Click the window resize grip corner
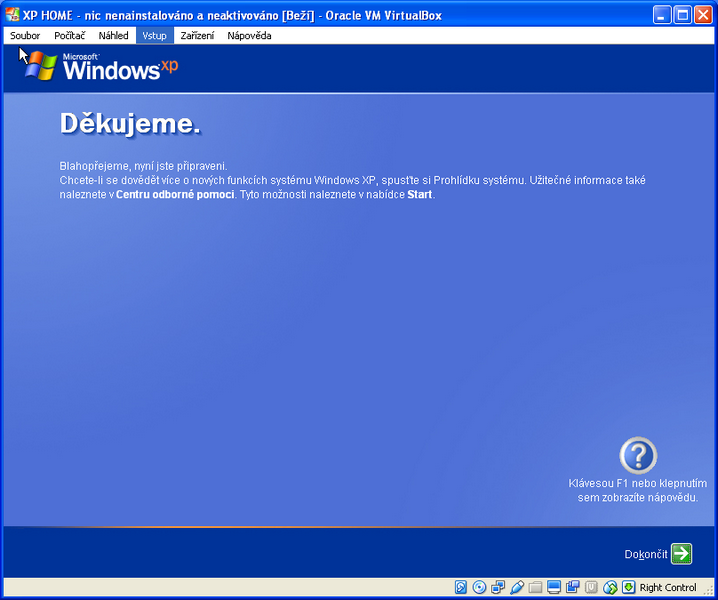Viewport: 718px width, 600px height. click(x=708, y=592)
